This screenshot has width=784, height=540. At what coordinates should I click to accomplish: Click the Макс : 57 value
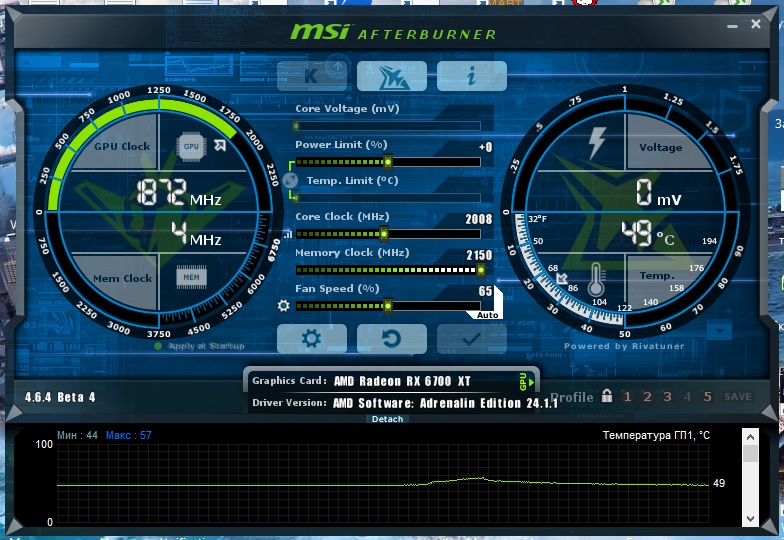128,435
